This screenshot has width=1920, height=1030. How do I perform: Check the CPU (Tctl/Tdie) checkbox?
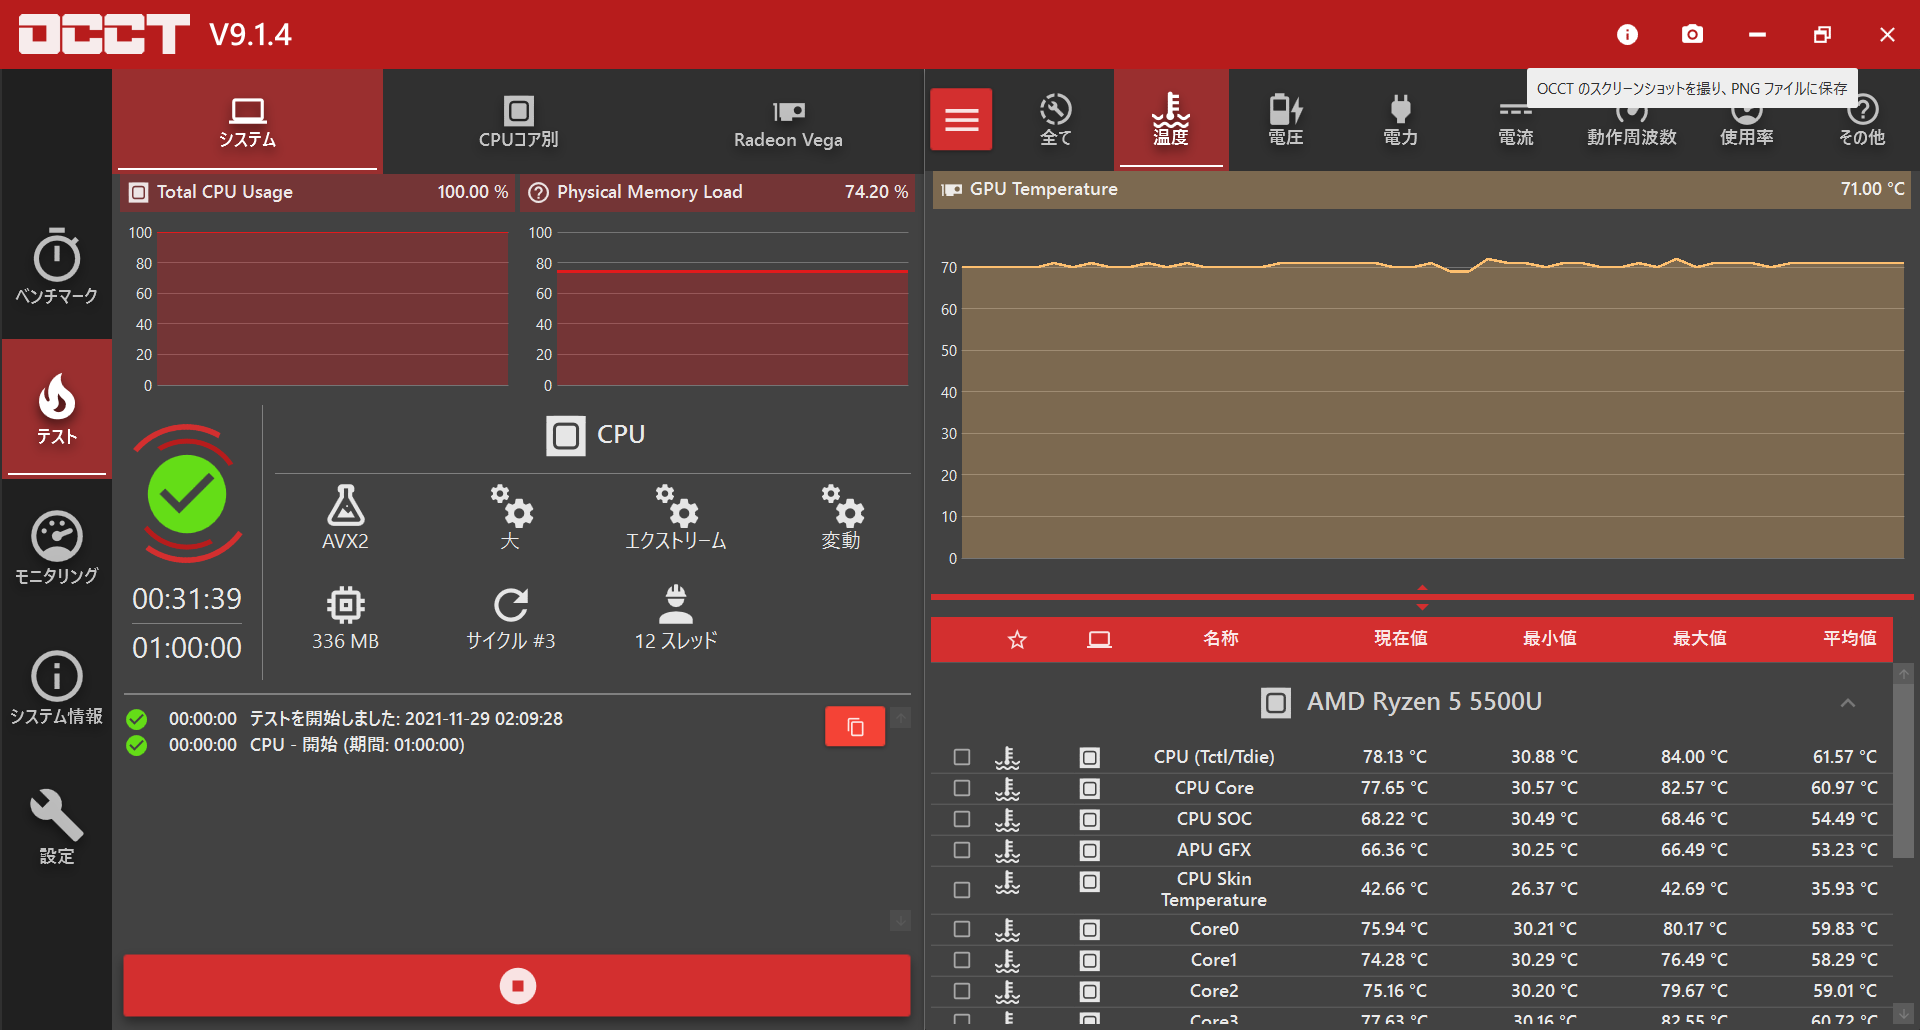coord(962,757)
